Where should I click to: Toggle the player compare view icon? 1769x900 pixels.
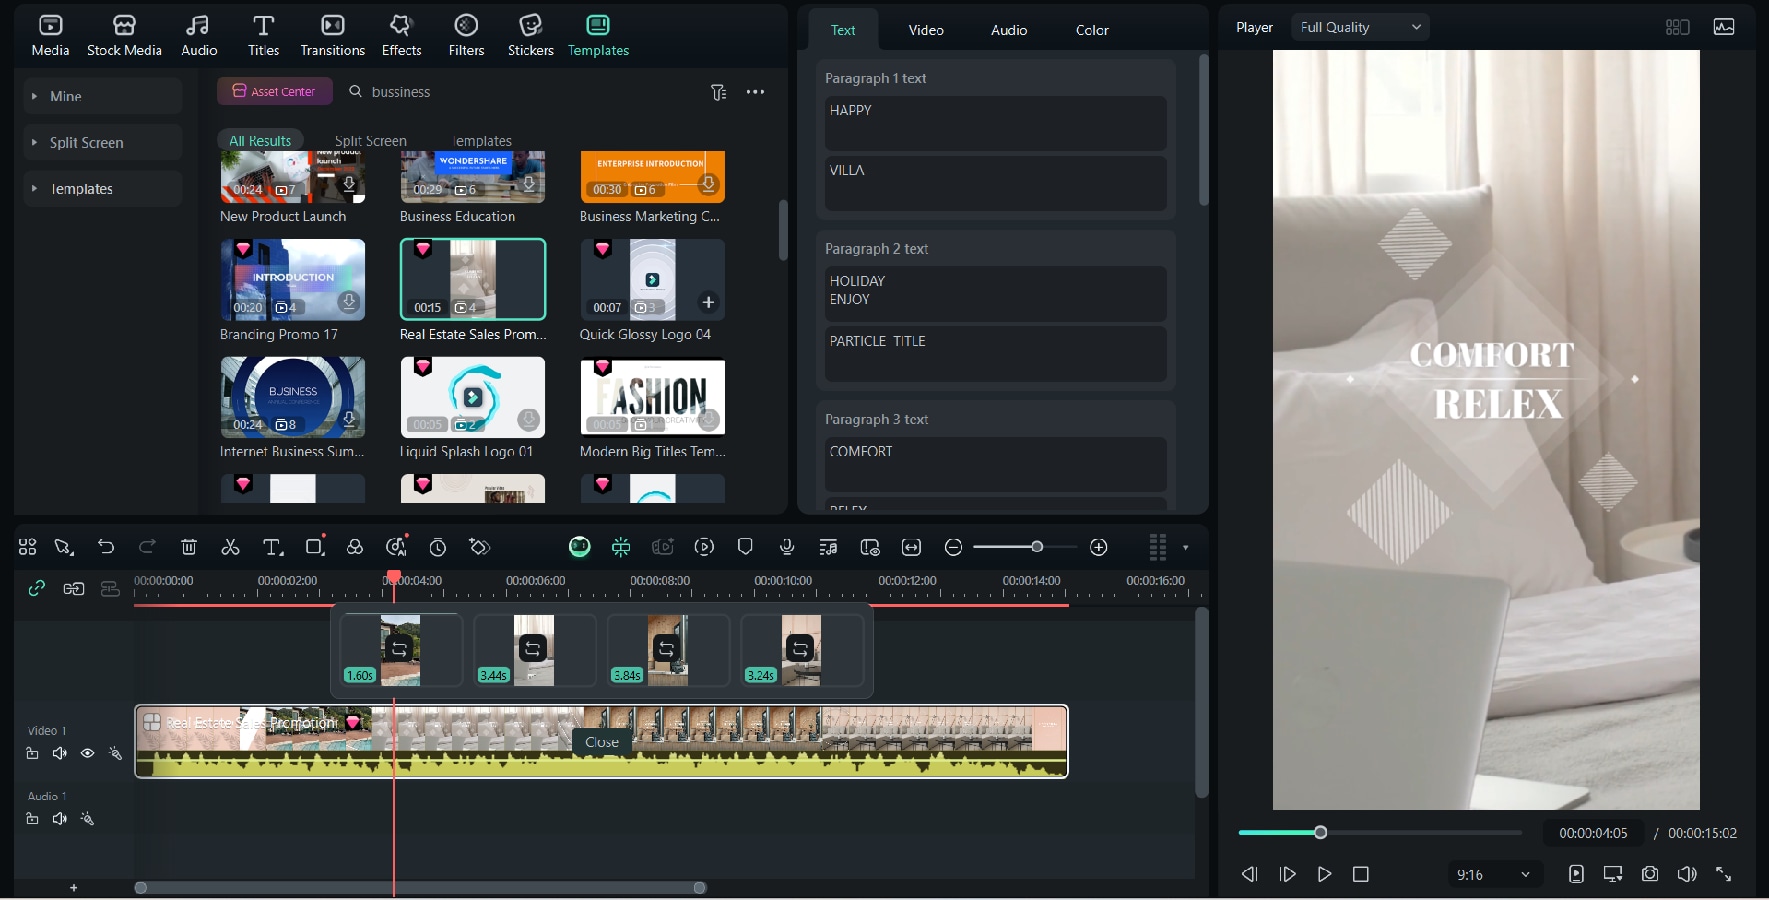(x=1678, y=27)
